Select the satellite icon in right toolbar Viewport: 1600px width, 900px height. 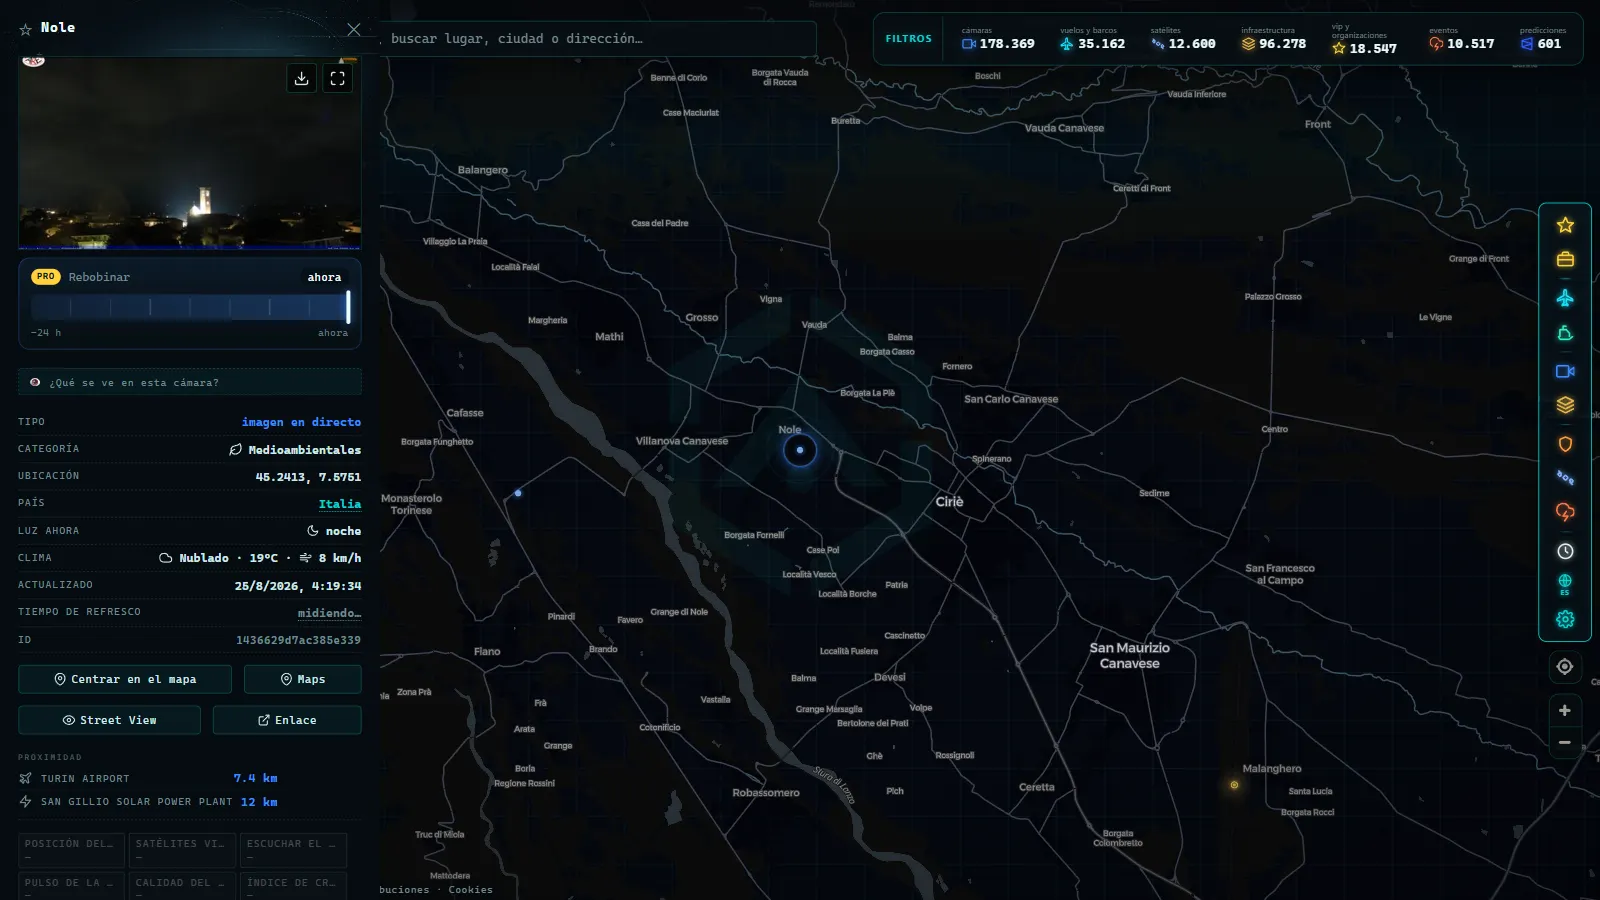click(x=1565, y=478)
